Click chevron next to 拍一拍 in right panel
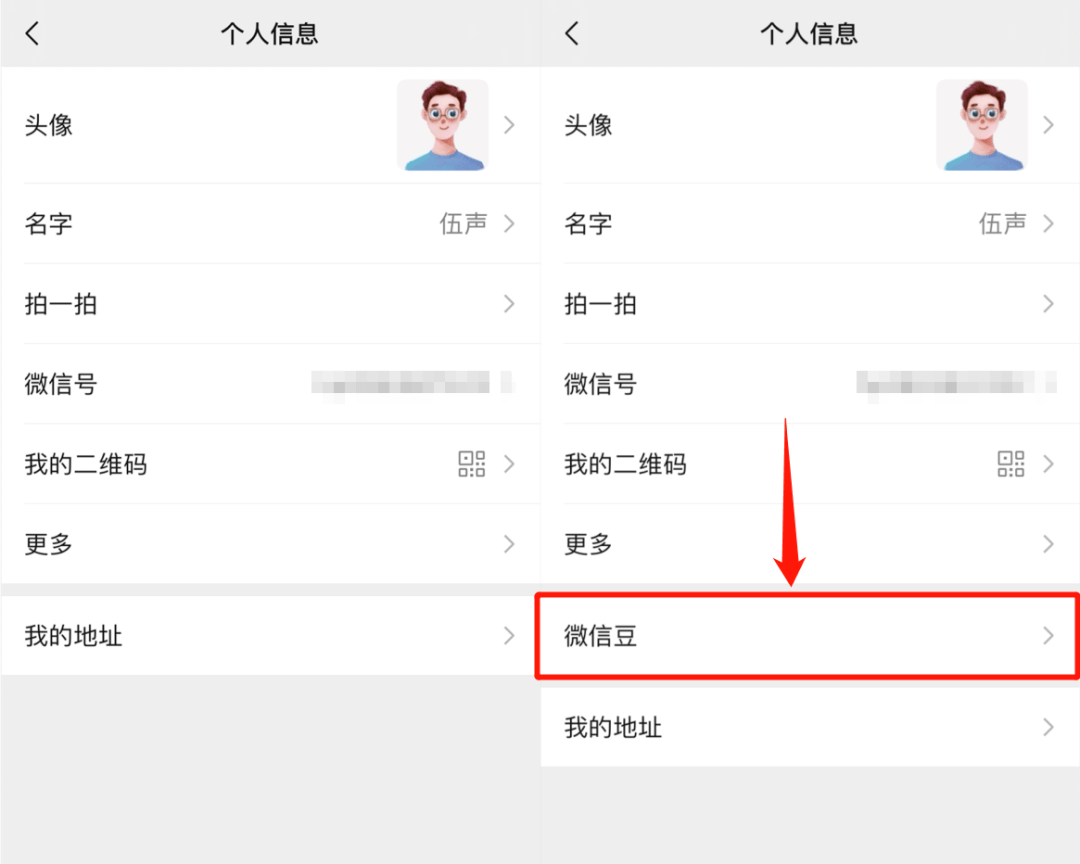The width and height of the screenshot is (1080, 864). pos(1048,304)
